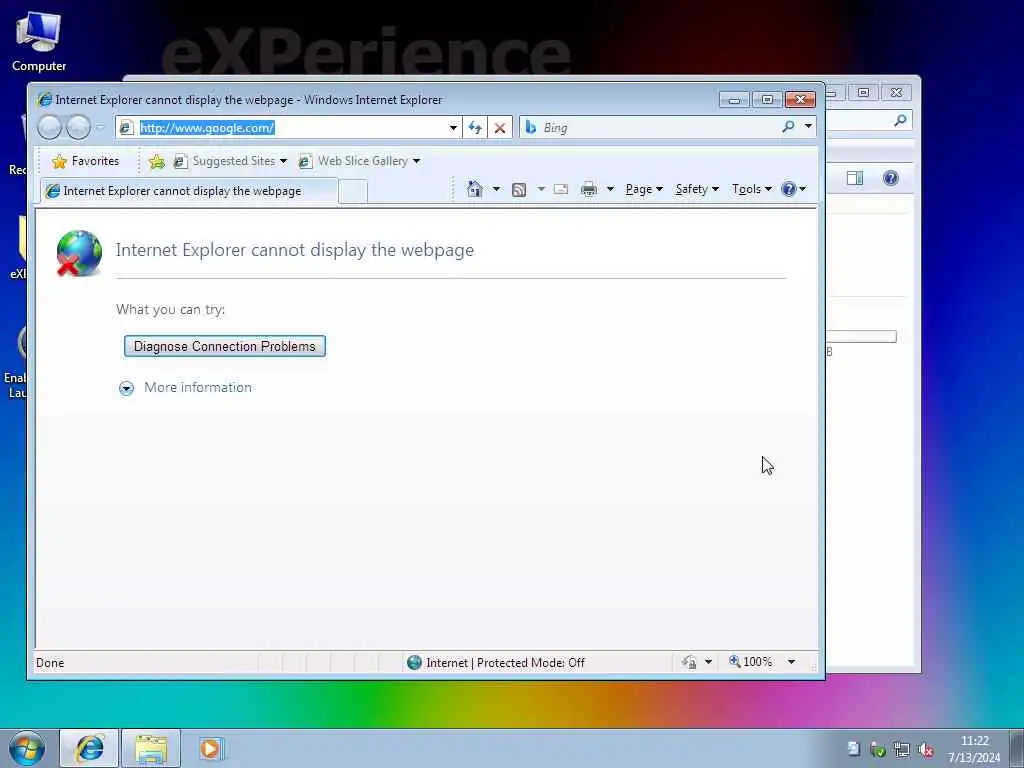The width and height of the screenshot is (1024, 768).
Task: Select the 'Internet Explorer cannot display the webpage' tab
Action: pos(189,191)
